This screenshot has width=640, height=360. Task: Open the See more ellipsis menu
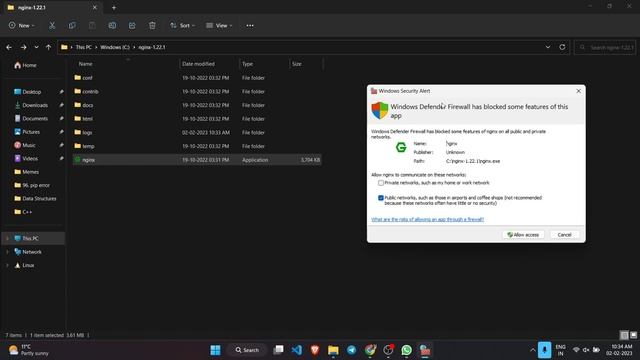click(250, 25)
